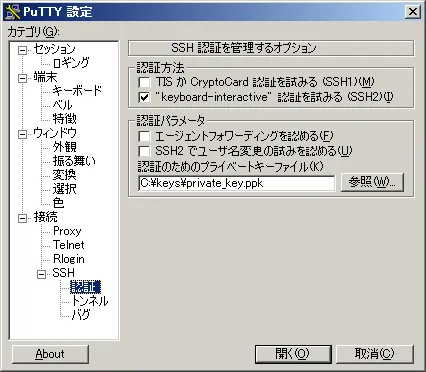The width and height of the screenshot is (426, 372).
Task: Click the private key file path field
Action: click(236, 183)
